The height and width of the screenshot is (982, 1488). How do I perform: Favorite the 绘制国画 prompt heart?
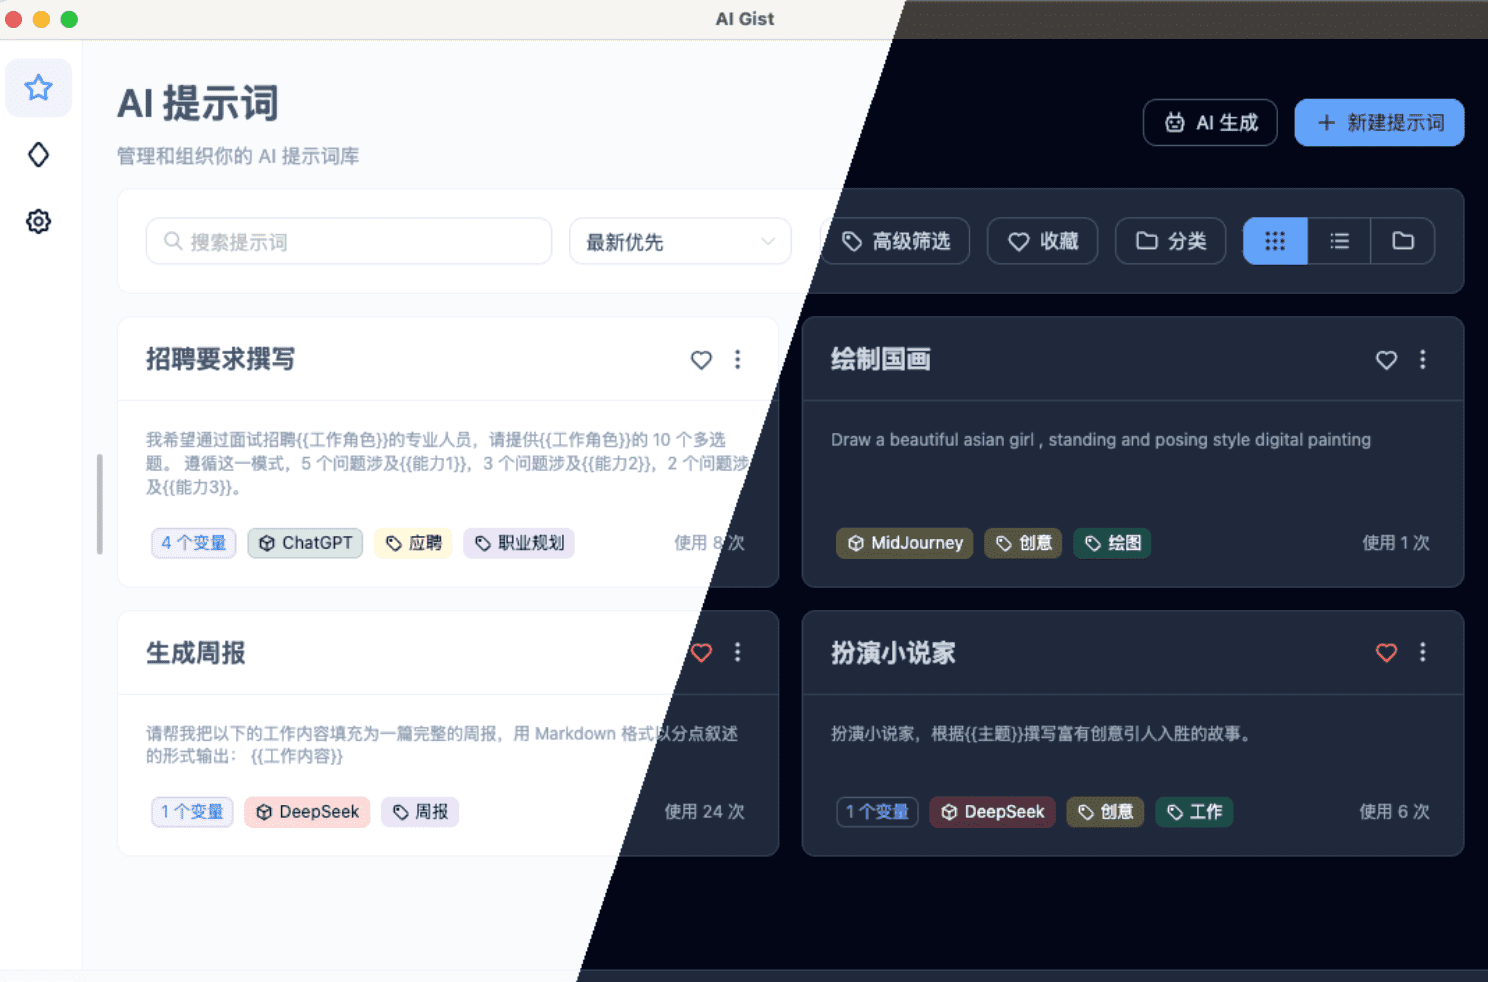tap(1386, 360)
